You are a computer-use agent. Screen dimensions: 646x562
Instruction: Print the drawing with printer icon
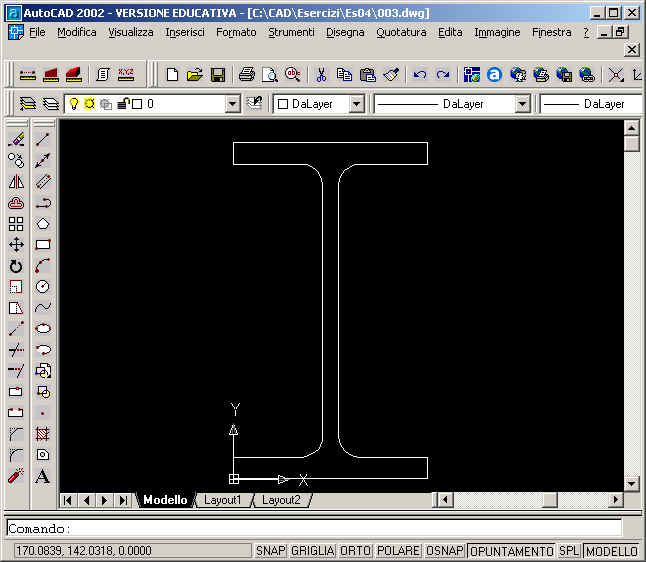click(x=247, y=75)
